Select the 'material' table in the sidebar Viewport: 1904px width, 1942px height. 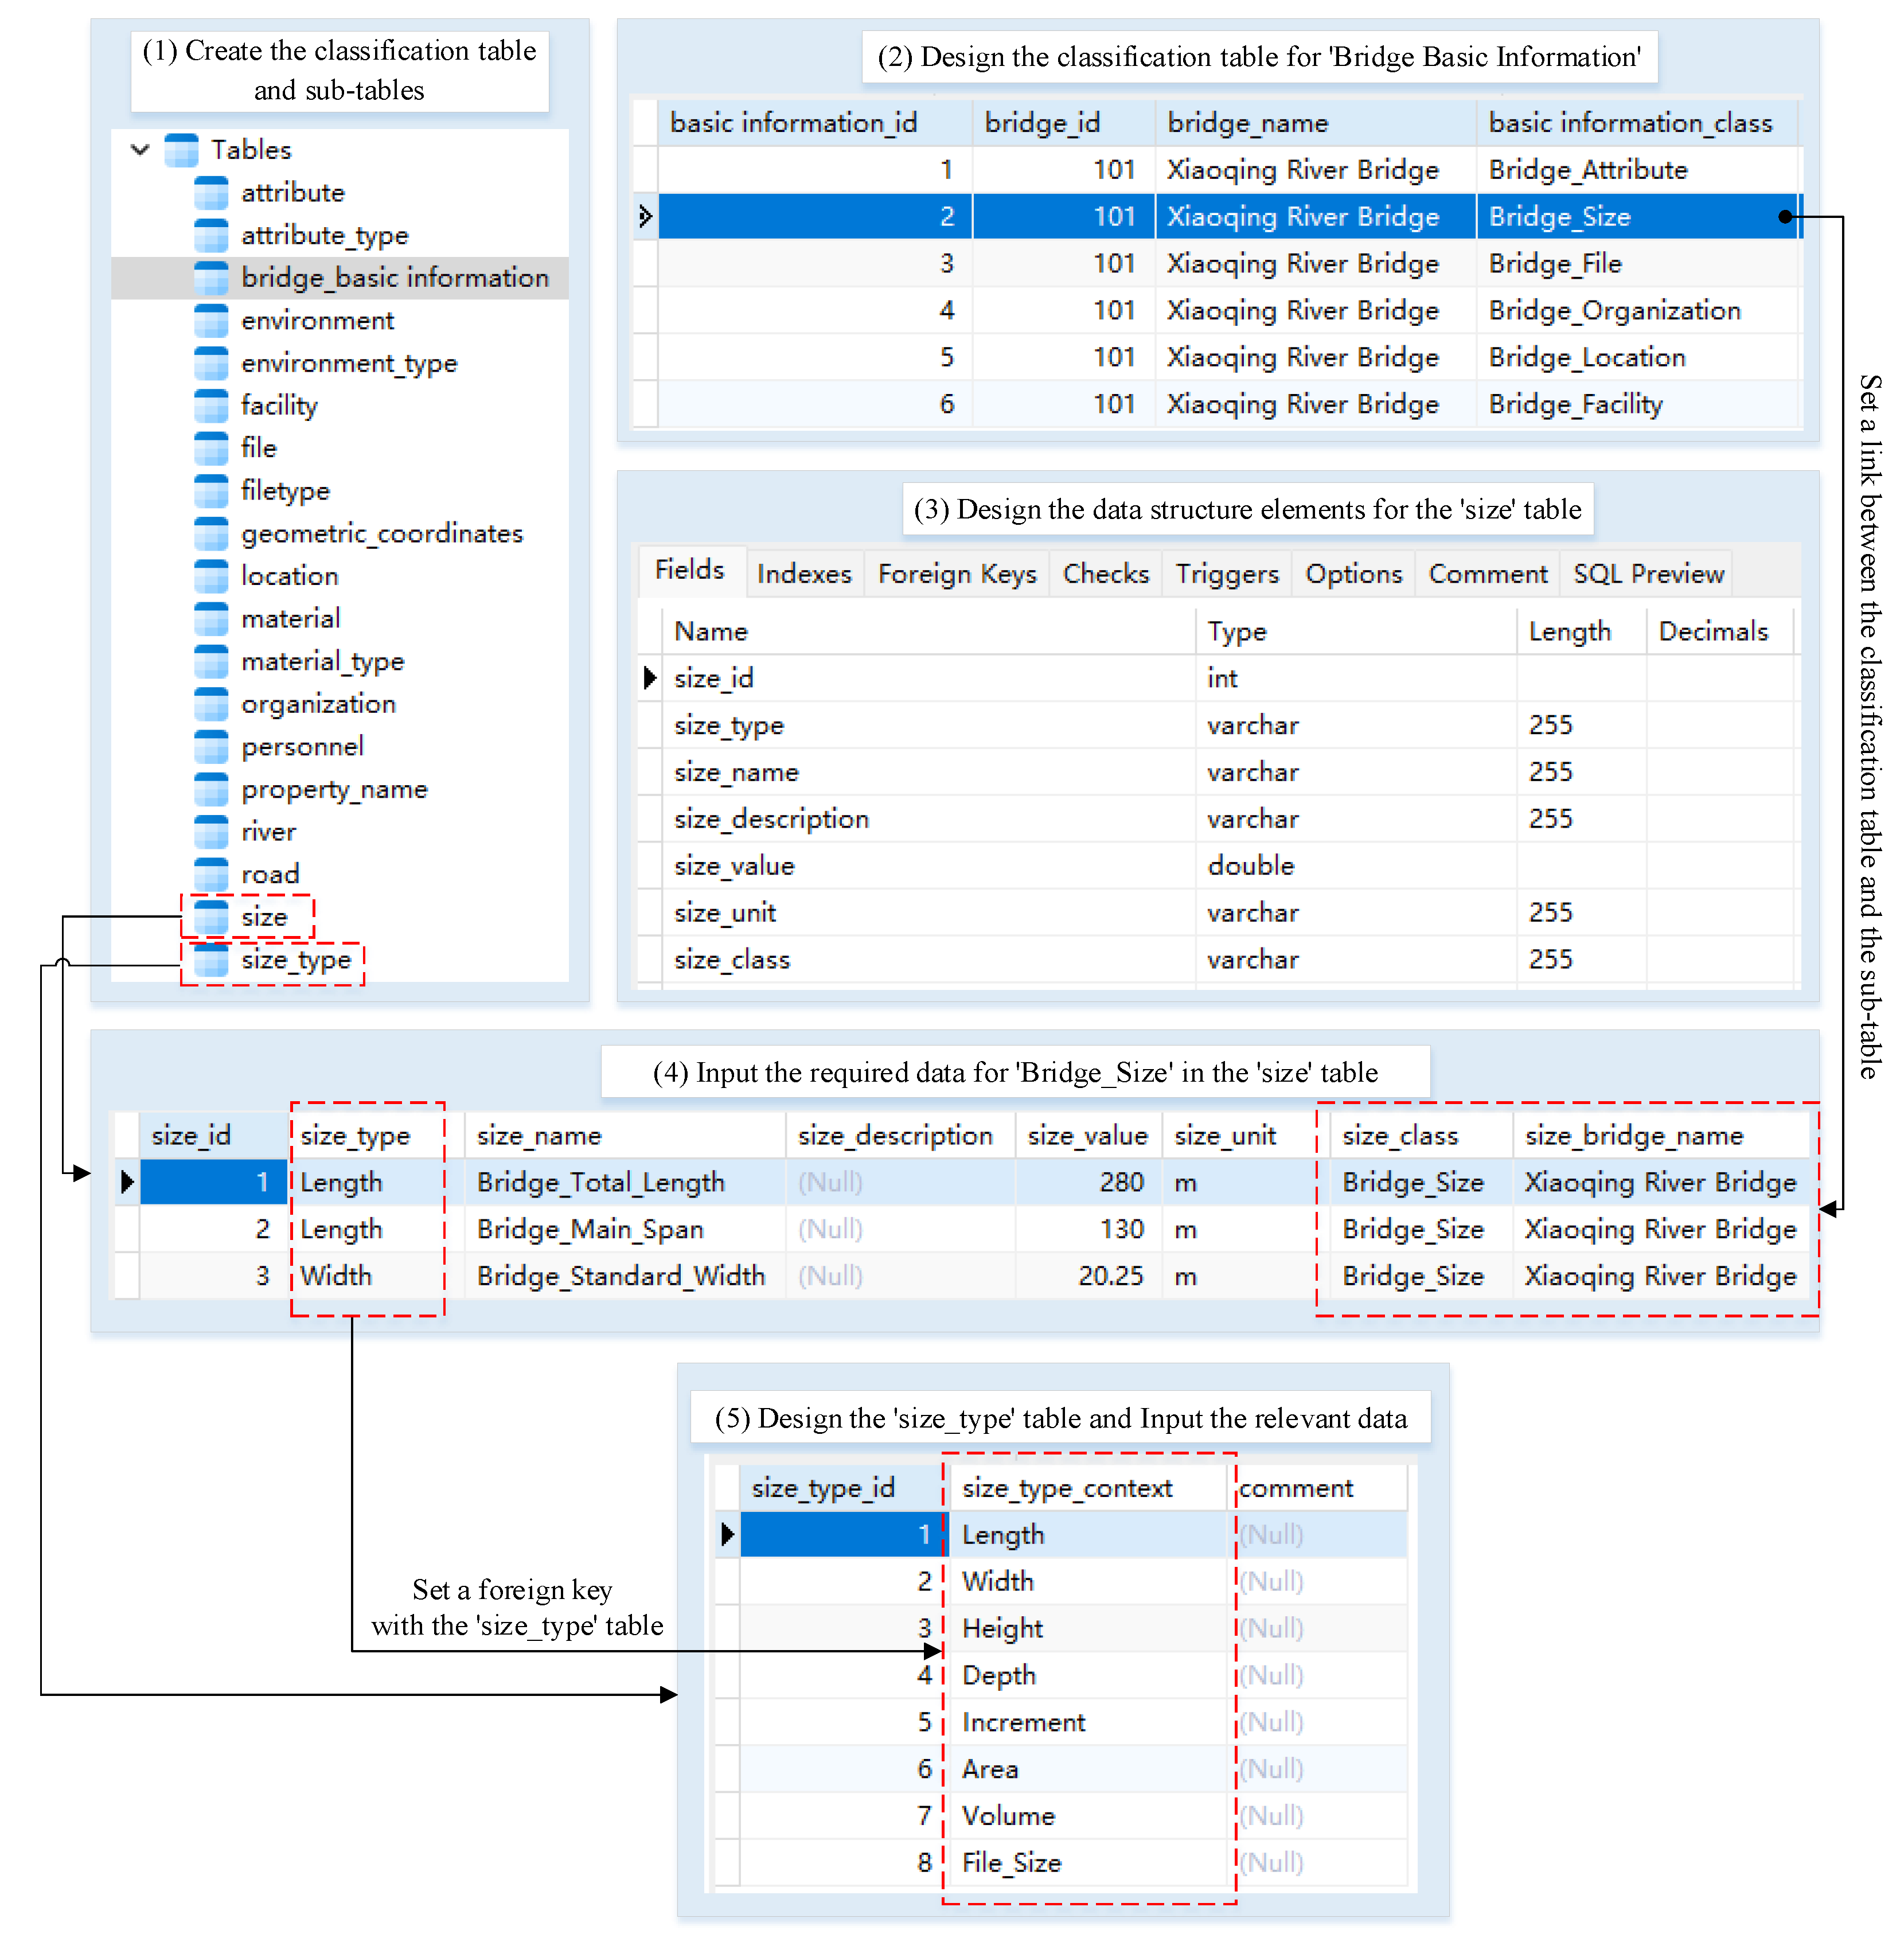pos(292,618)
